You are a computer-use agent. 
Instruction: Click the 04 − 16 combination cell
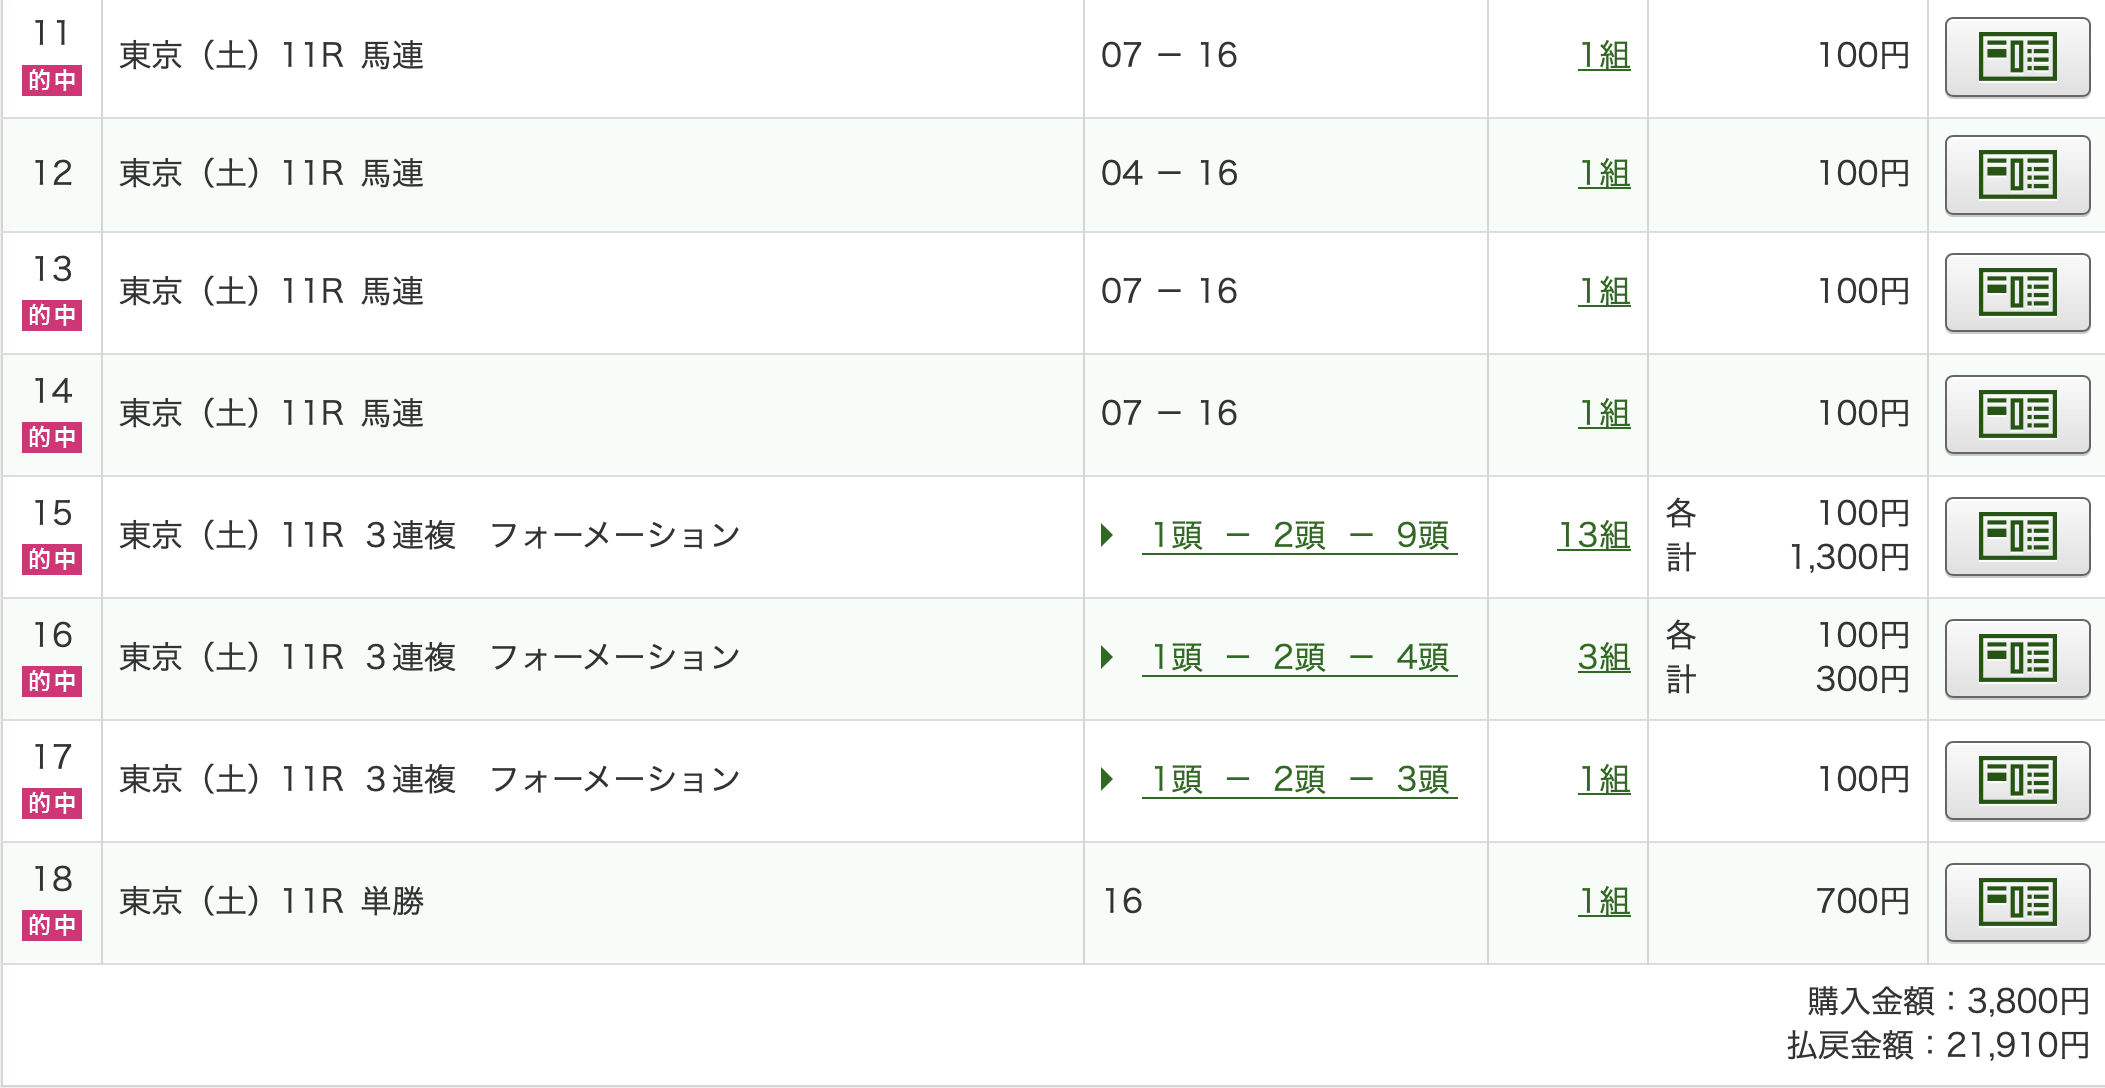click(x=1169, y=173)
